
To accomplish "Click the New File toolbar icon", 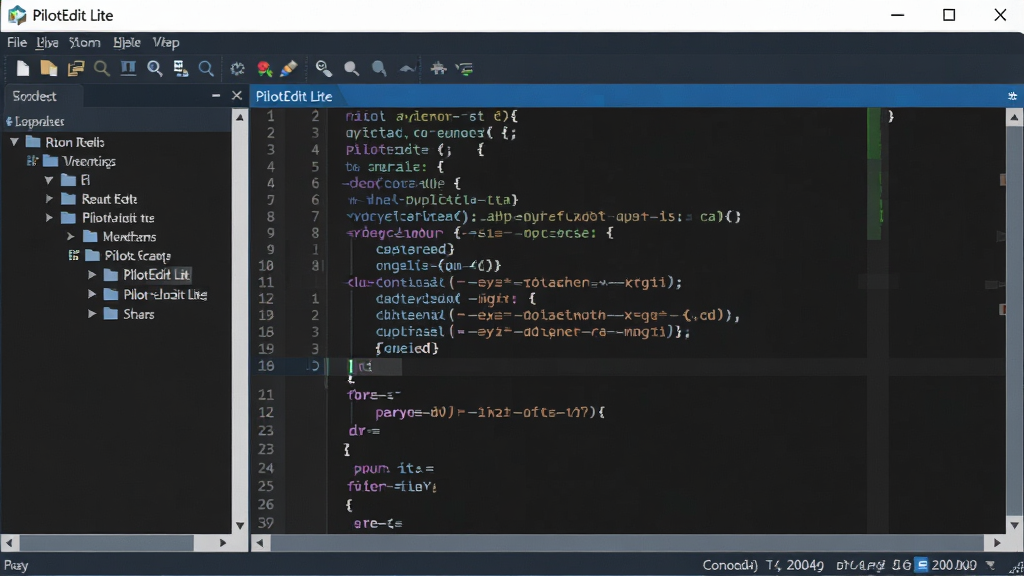I will [x=23, y=69].
